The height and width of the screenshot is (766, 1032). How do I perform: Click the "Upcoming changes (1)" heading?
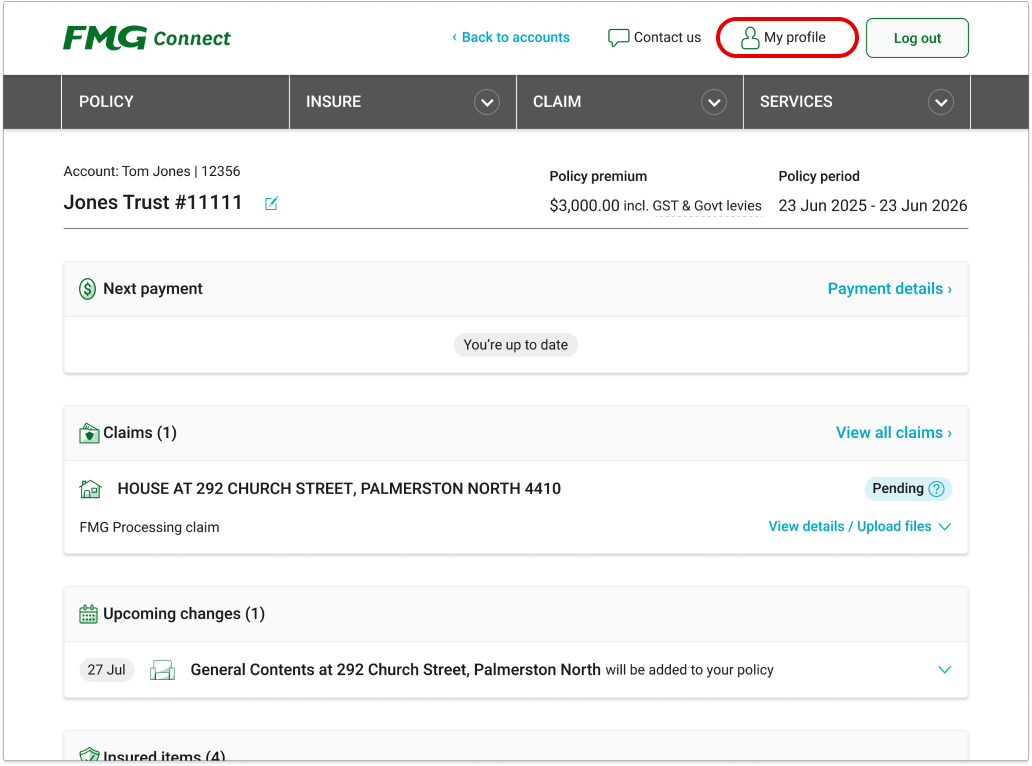coord(184,614)
